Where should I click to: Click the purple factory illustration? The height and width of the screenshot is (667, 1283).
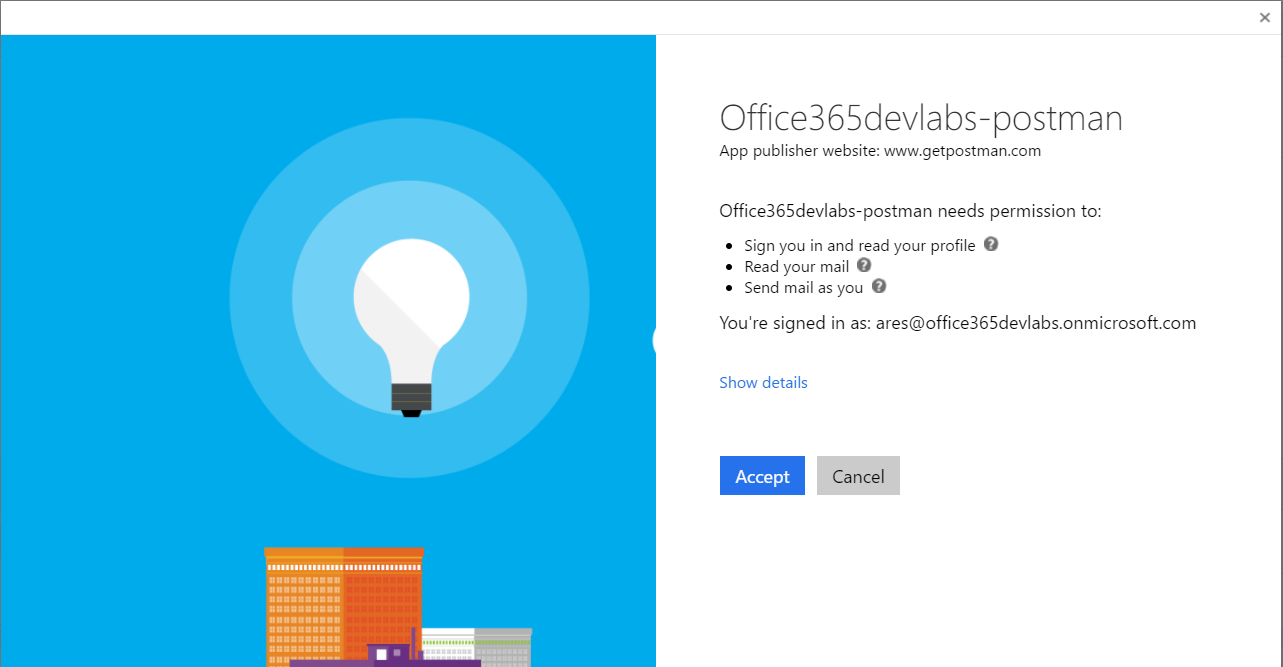[x=390, y=655]
